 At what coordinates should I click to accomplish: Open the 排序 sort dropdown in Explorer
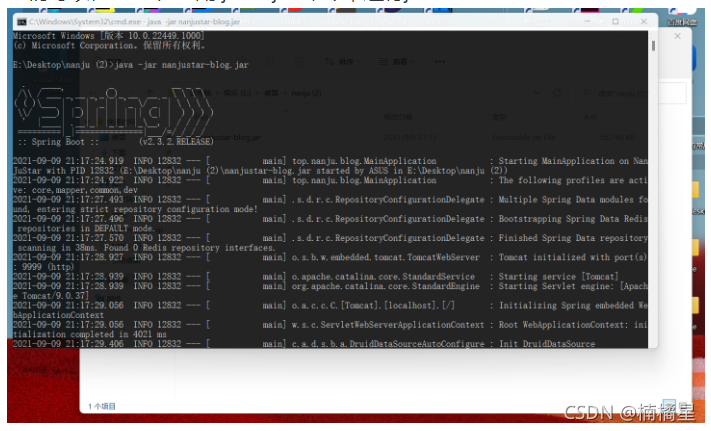[343, 62]
